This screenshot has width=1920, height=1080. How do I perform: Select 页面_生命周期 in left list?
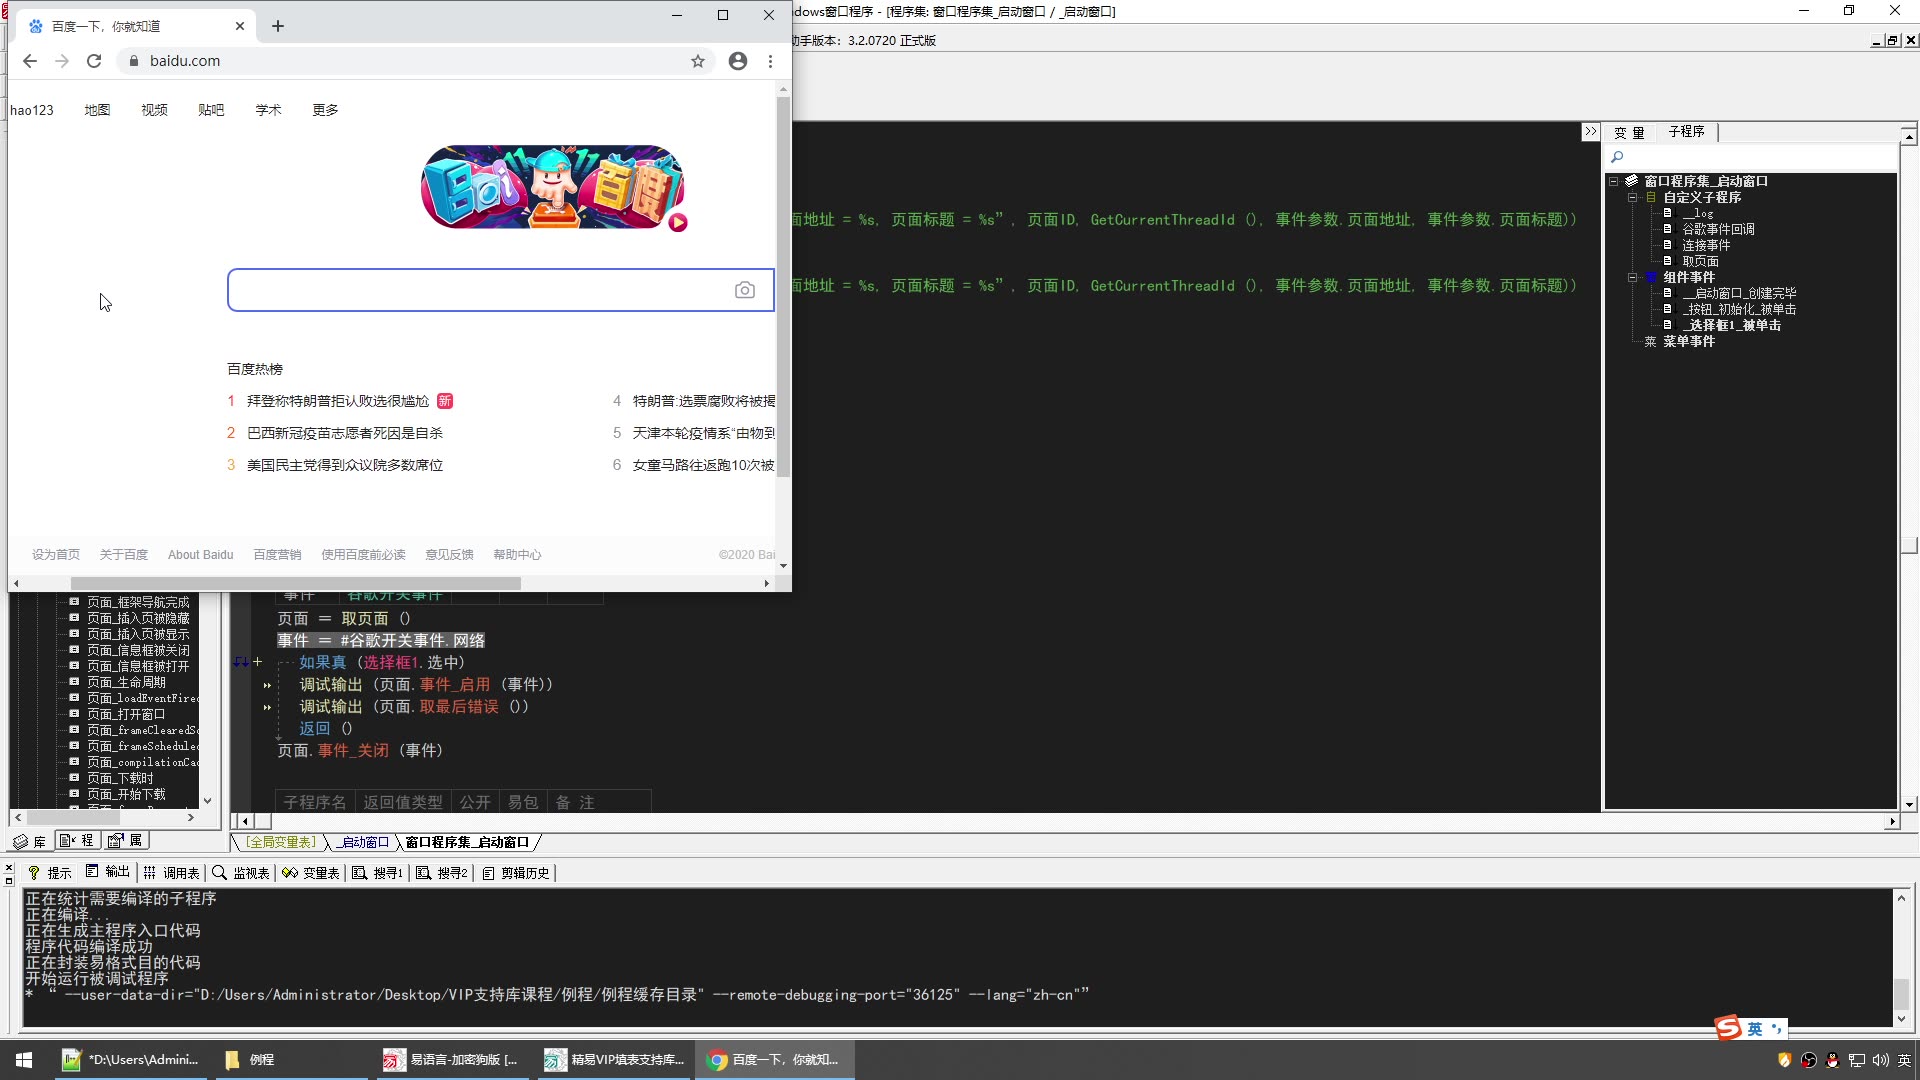[126, 682]
